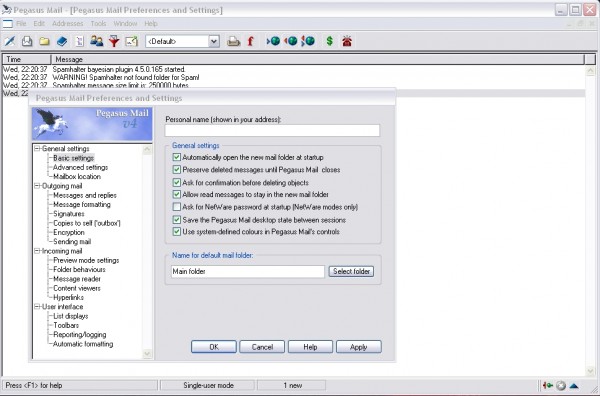Click the MDI child window icon in menu bar
Viewport: 600px width, 396px height.
click(x=8, y=24)
